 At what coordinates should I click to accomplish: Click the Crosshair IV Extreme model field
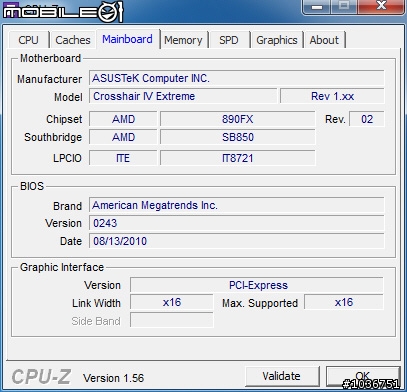[x=183, y=96]
